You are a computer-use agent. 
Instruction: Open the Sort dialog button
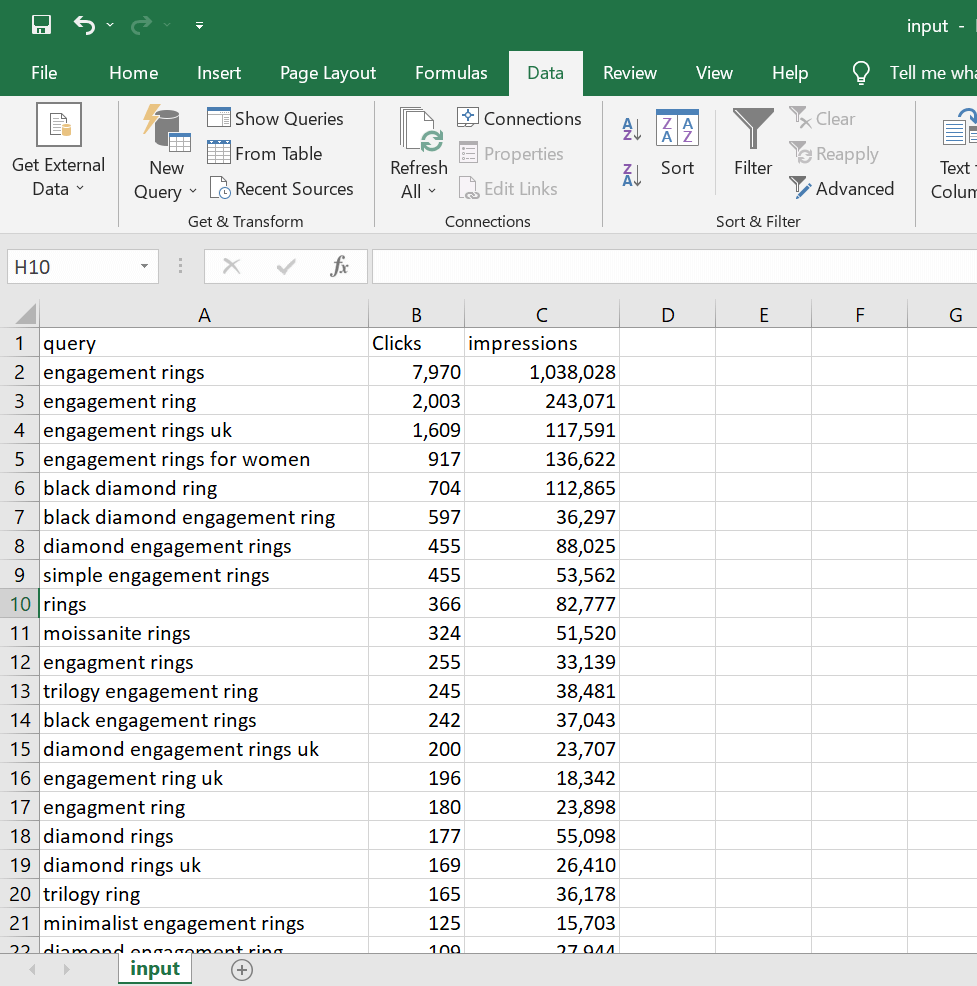(x=677, y=142)
